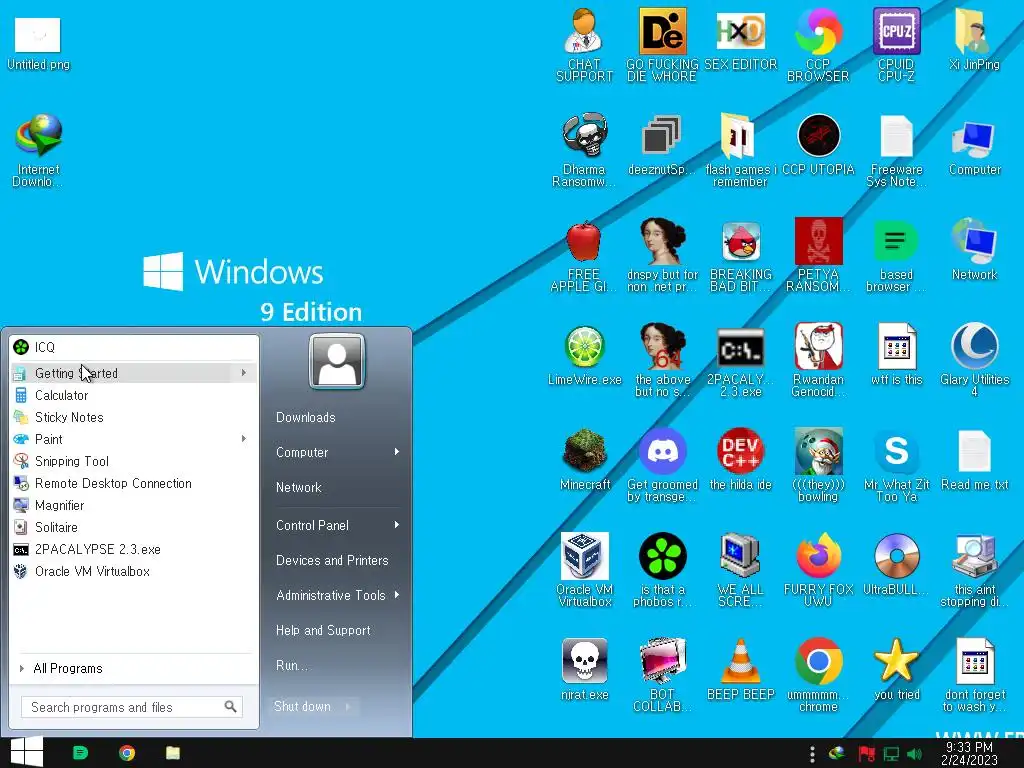Expand the Administrative Tools submenu arrow
This screenshot has height=768, width=1024.
pos(396,595)
